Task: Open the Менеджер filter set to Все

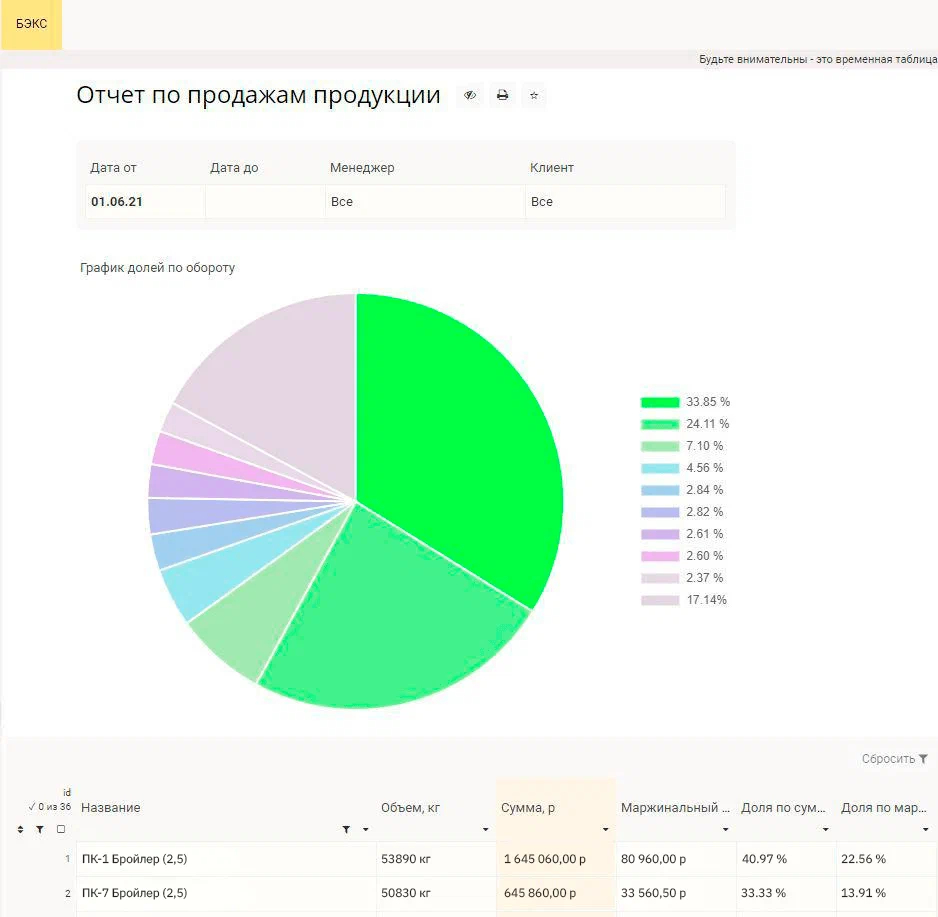Action: tap(425, 202)
